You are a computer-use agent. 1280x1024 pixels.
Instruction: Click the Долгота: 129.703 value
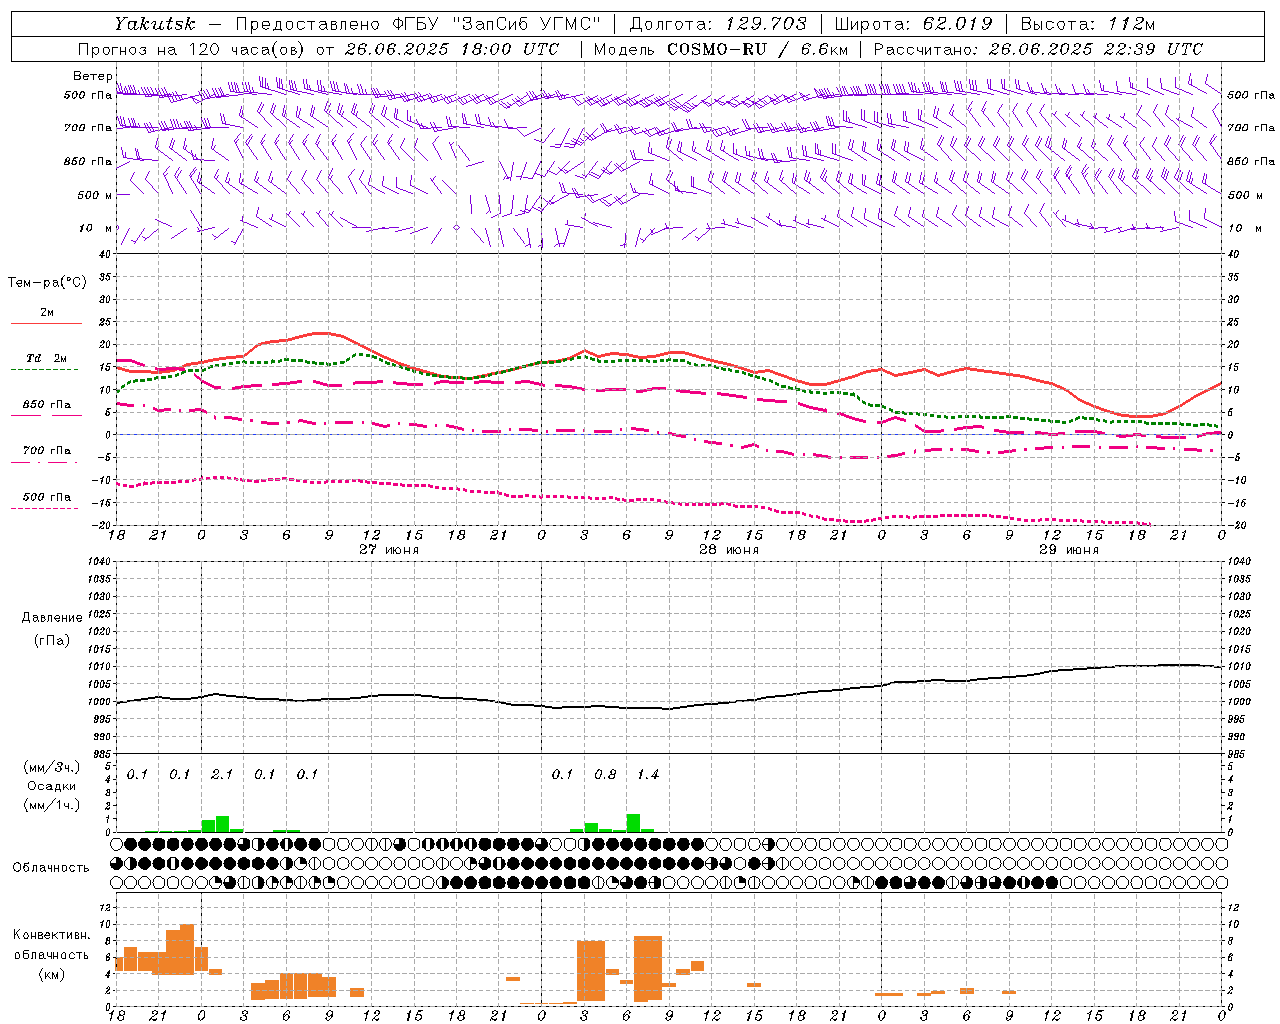pos(717,24)
